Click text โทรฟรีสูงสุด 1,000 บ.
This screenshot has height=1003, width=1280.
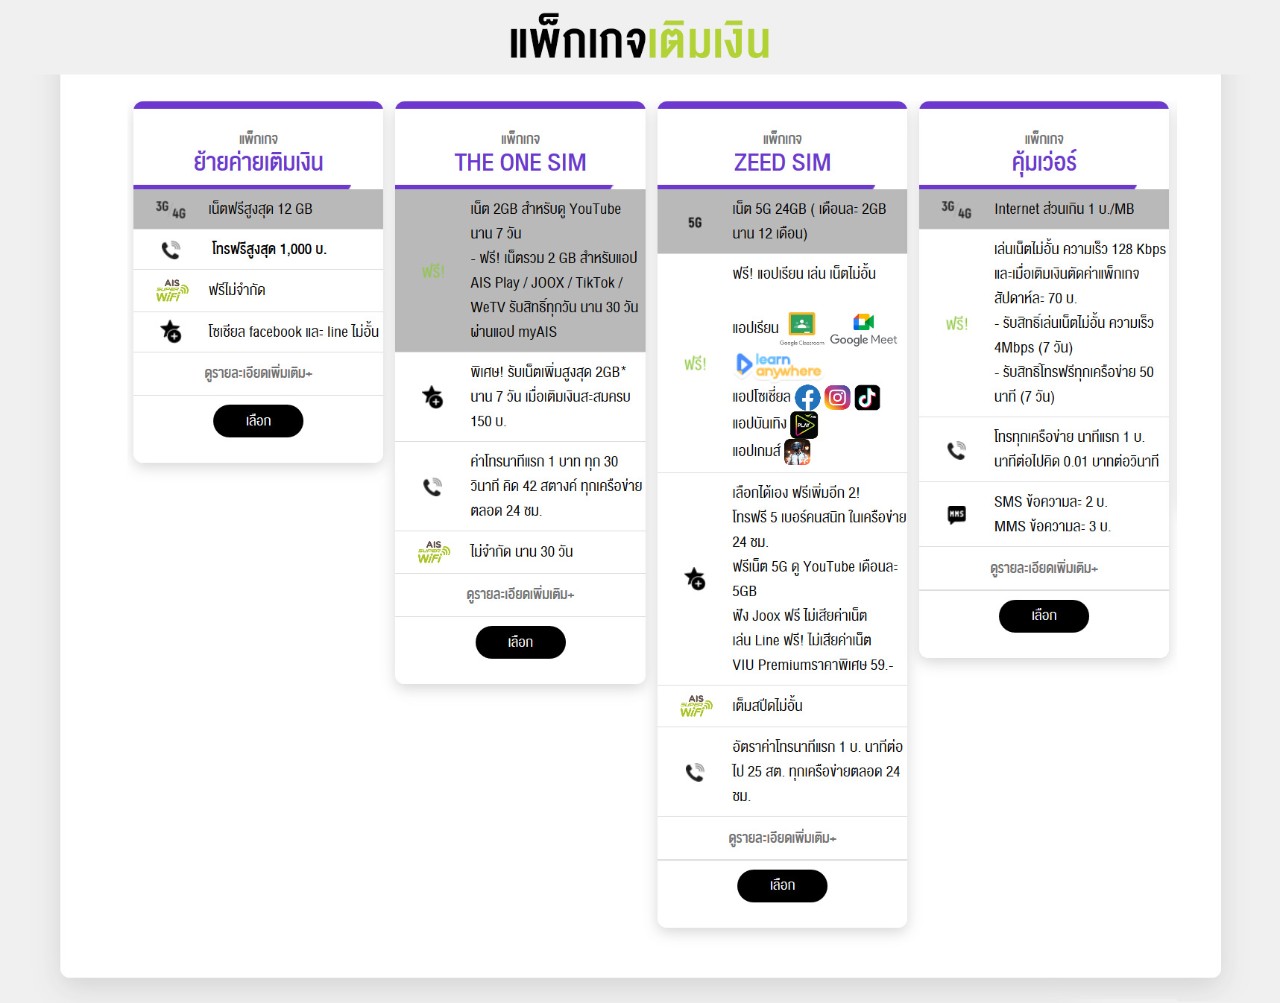269,249
